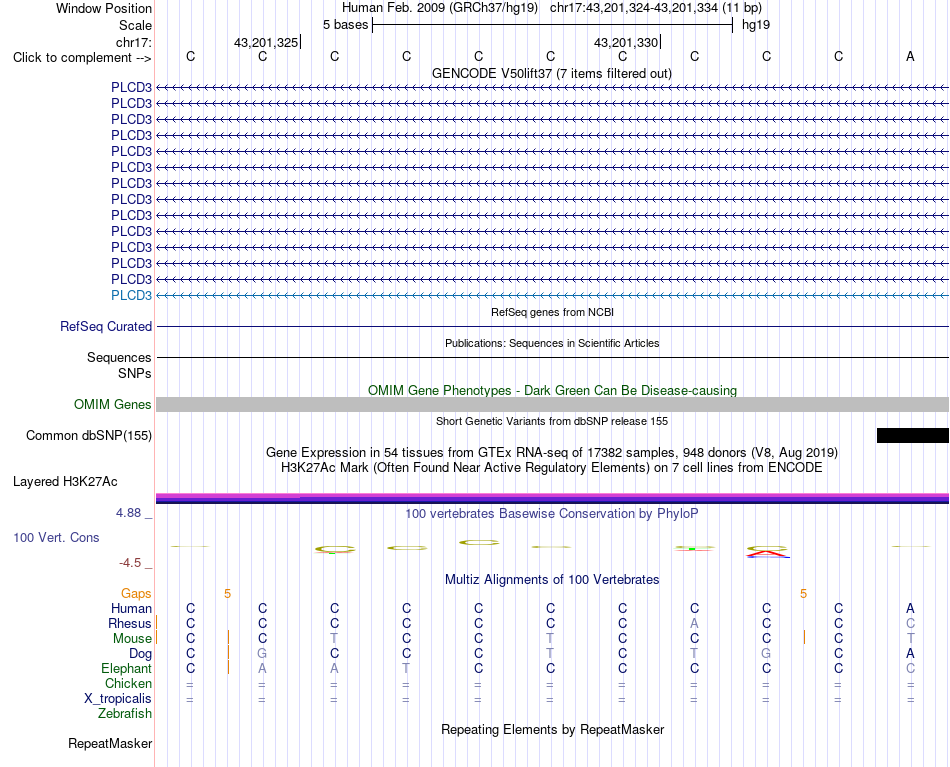Click the -4.5 lower scale value
This screenshot has width=950, height=767.
click(x=130, y=563)
